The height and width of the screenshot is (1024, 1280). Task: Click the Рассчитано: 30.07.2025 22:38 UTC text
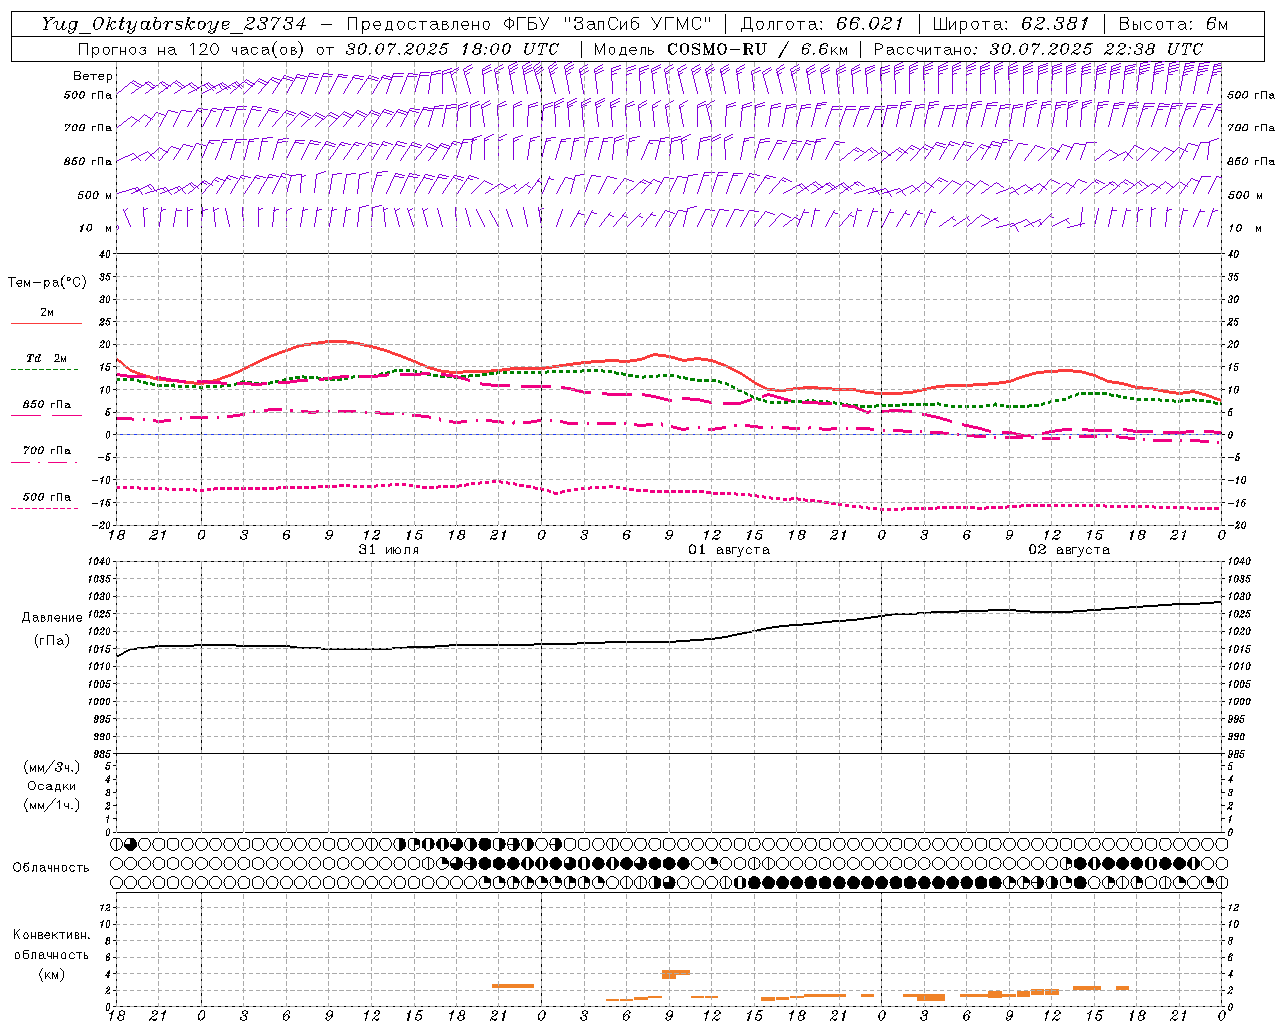click(1038, 49)
